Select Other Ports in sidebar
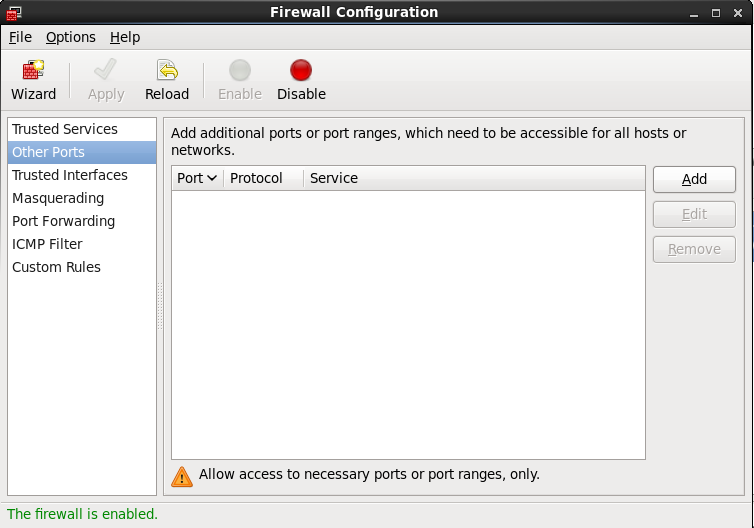Screen dimensions: 754x528 tap(82, 152)
